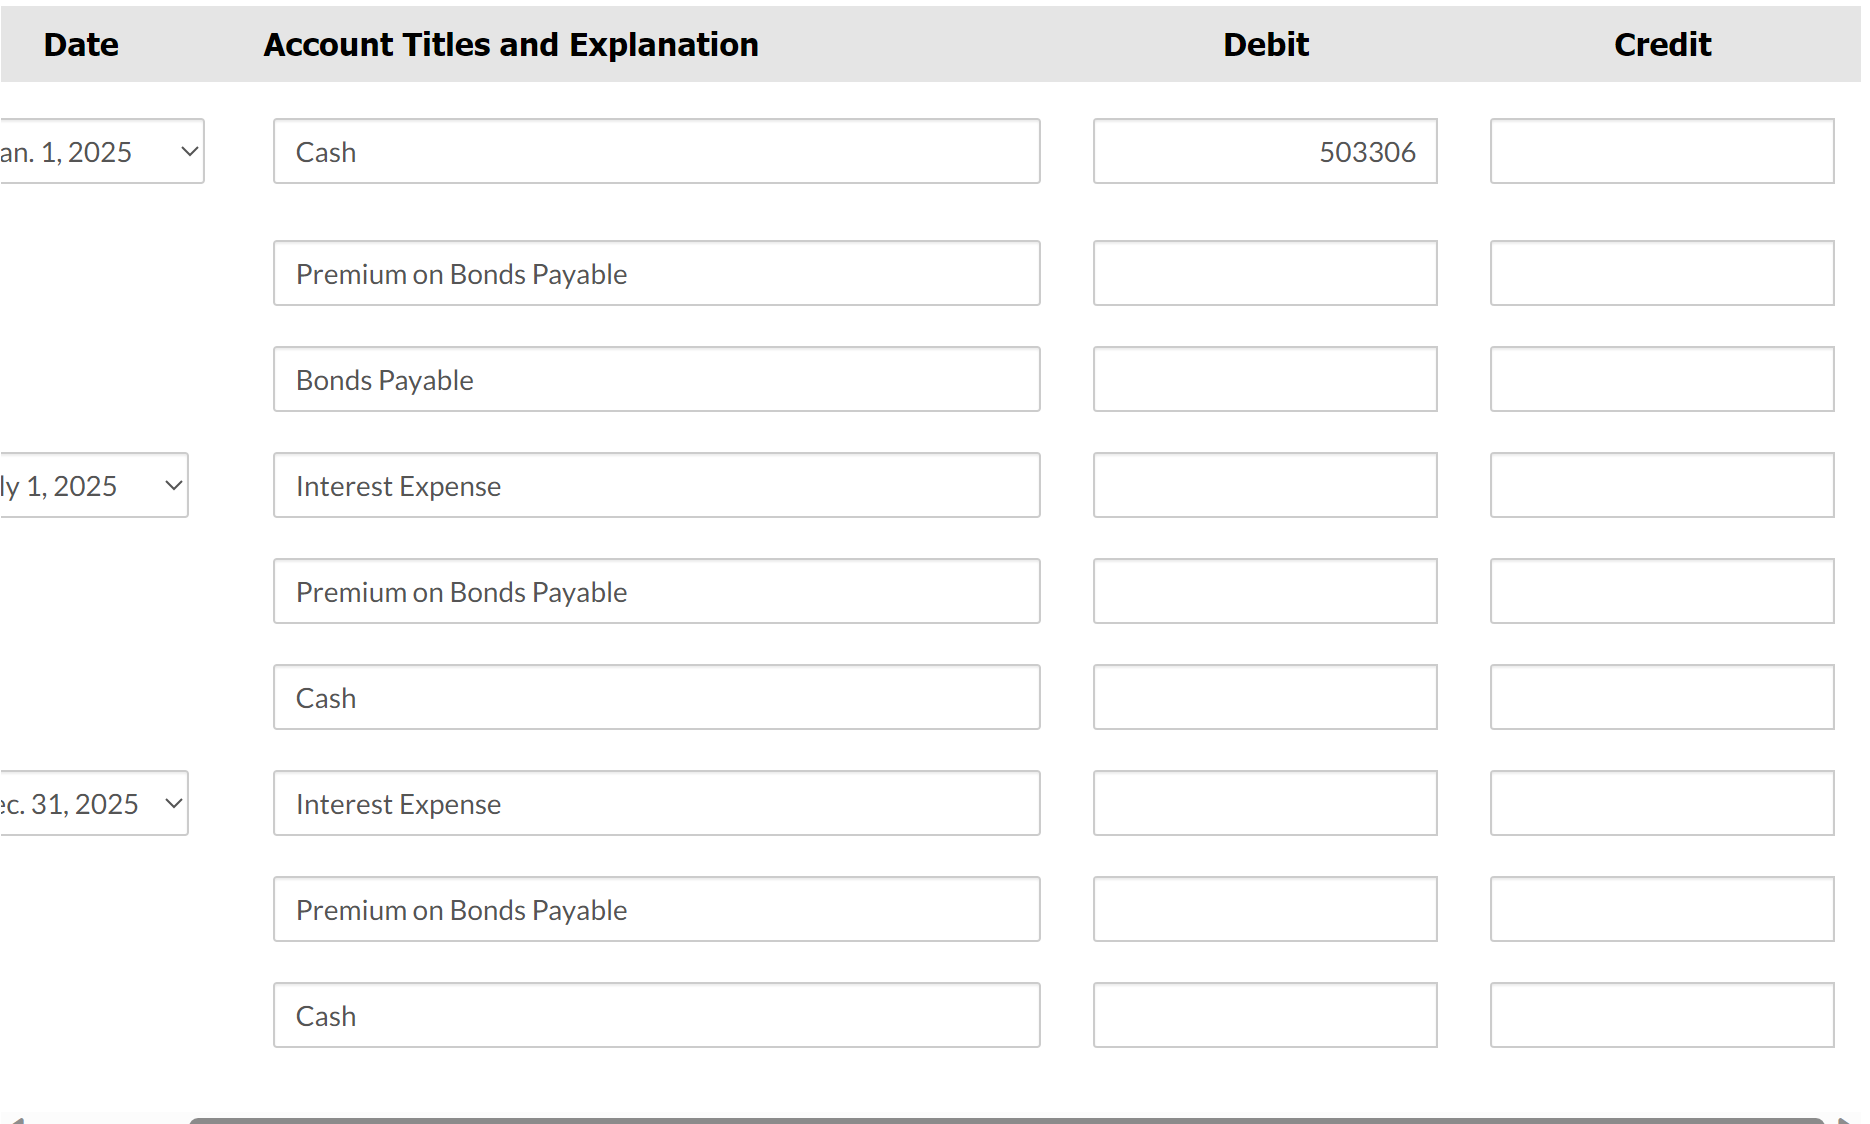Click the horizontal scrollbar at the bottom

point(1006,1120)
